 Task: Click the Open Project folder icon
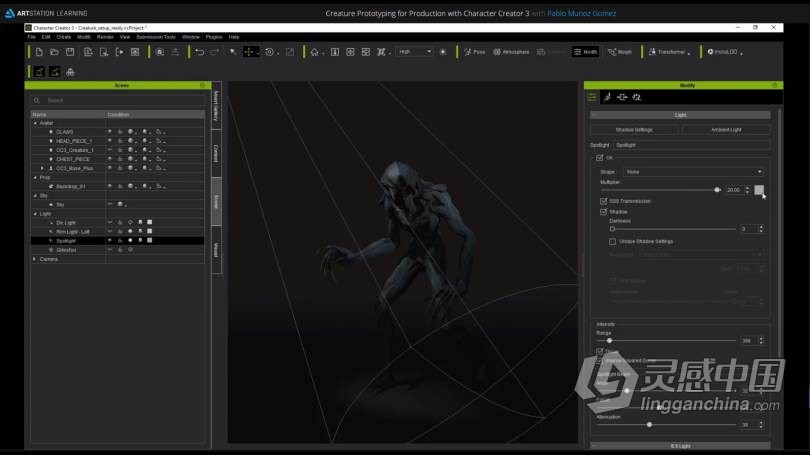pyautogui.click(x=54, y=52)
